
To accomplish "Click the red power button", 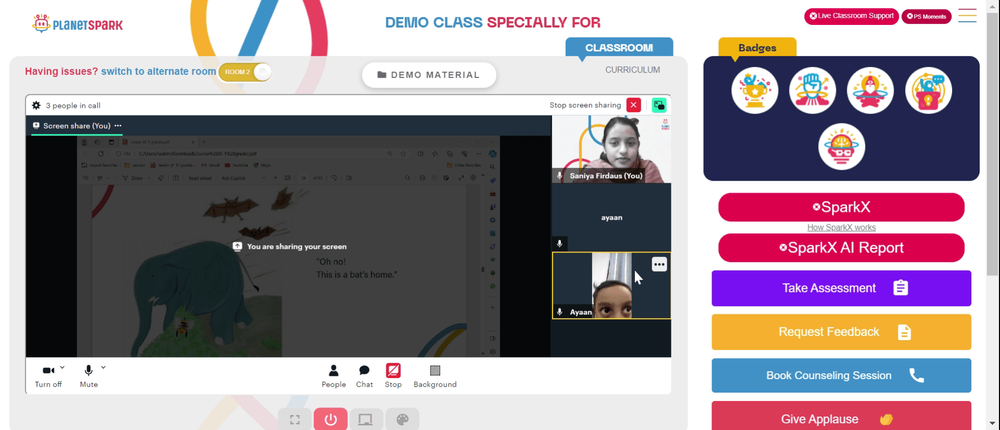I will click(x=330, y=419).
